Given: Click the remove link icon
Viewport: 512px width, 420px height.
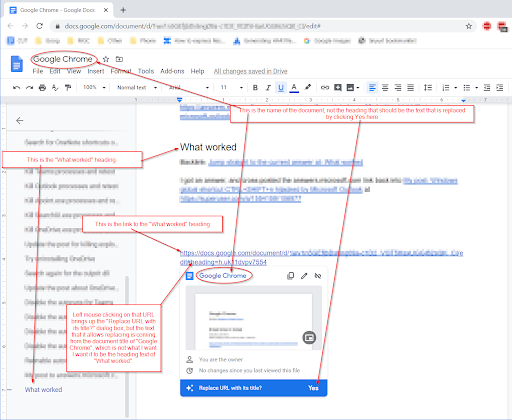Looking at the screenshot, I should click(x=318, y=276).
